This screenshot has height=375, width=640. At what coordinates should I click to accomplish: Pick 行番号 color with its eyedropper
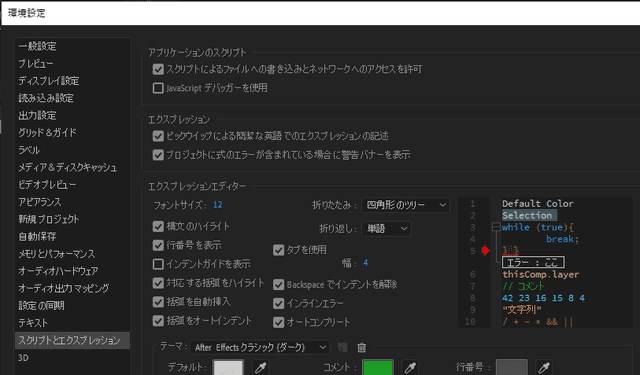[x=544, y=368]
